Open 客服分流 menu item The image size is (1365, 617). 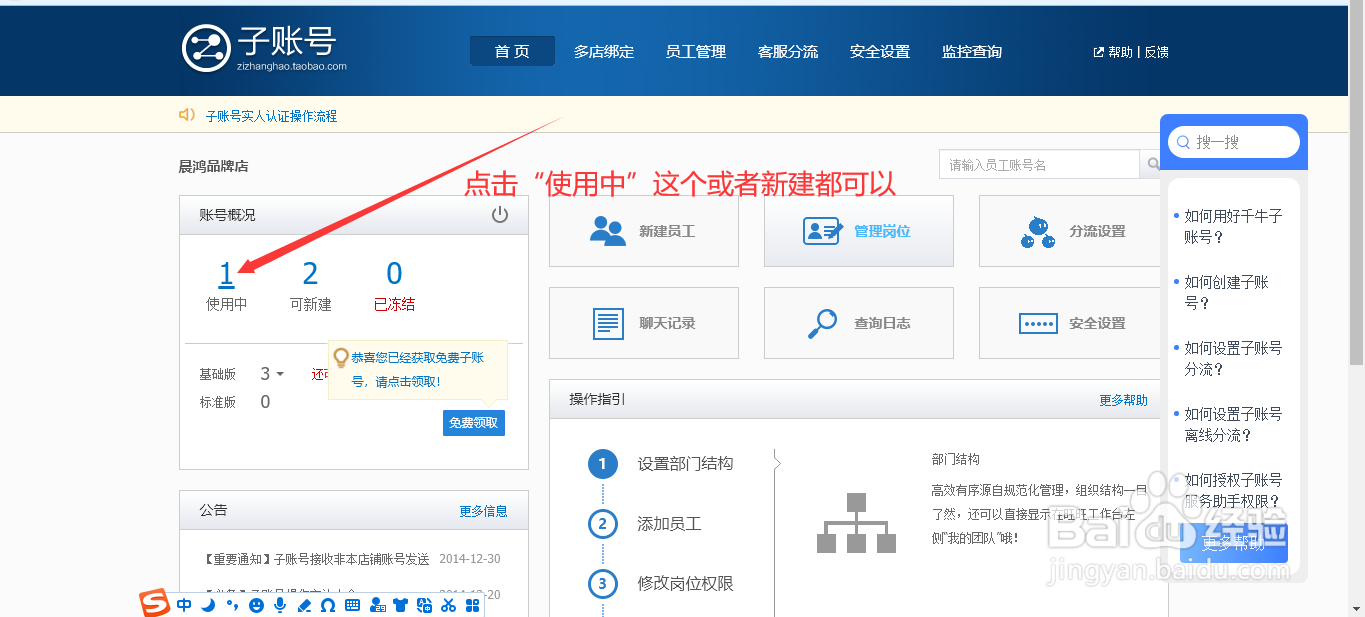(x=788, y=52)
